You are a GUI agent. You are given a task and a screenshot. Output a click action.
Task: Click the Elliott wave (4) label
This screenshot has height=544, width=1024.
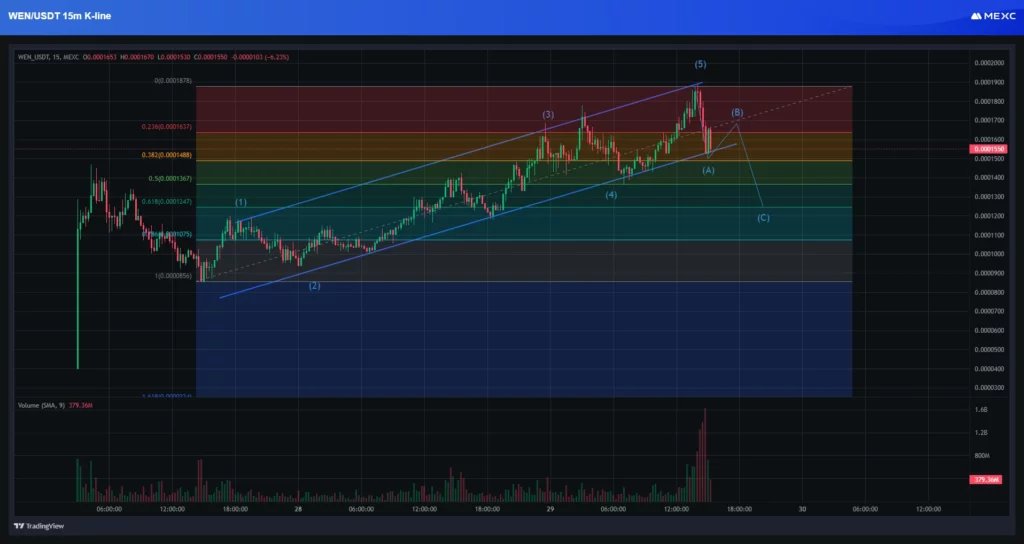[x=611, y=195]
